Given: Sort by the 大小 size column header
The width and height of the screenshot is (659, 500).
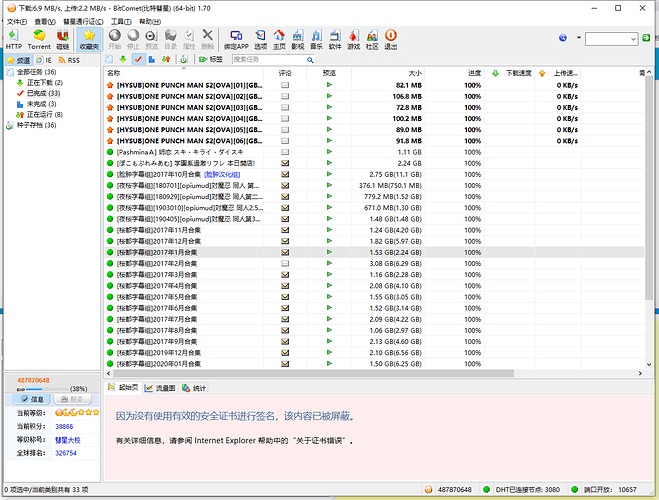Looking at the screenshot, I should (387, 73).
